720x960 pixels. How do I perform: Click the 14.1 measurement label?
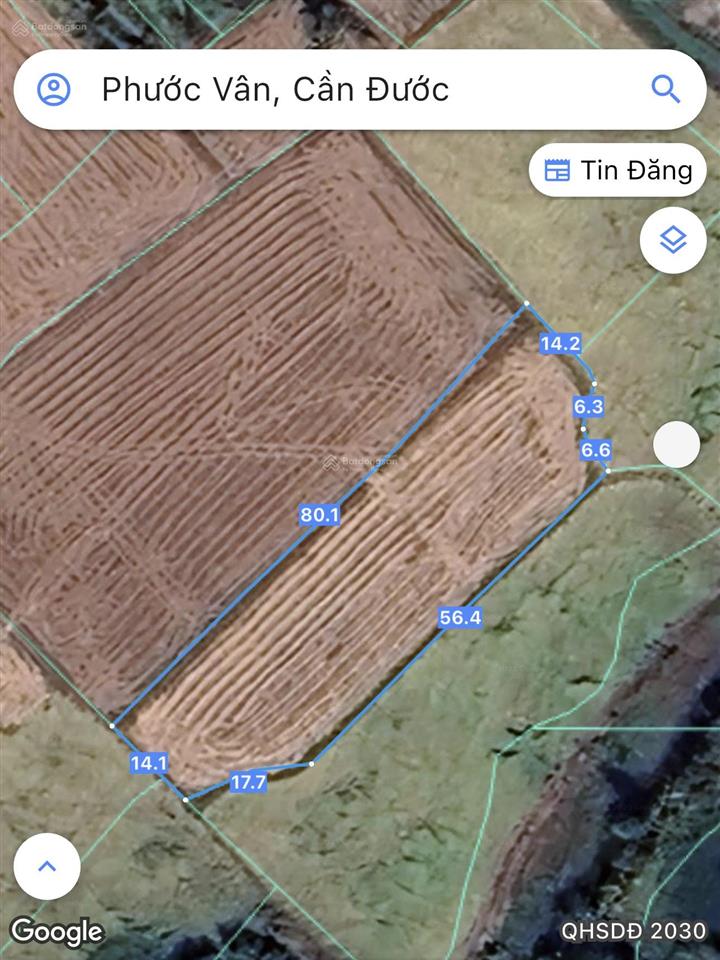(149, 763)
